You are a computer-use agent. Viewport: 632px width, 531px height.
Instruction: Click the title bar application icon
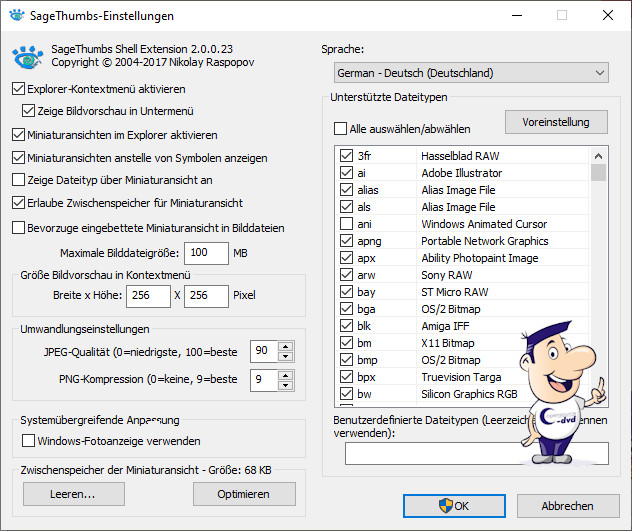pos(16,16)
